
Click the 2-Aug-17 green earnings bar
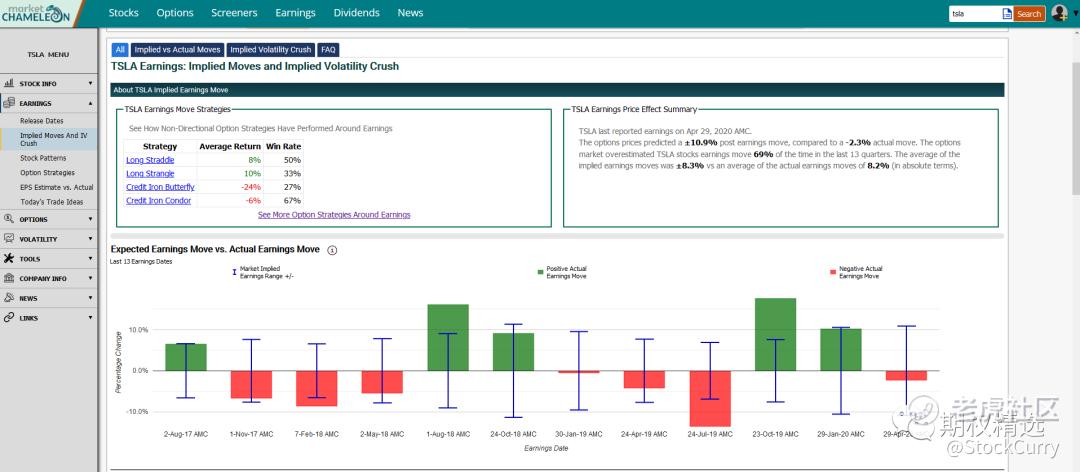point(186,357)
